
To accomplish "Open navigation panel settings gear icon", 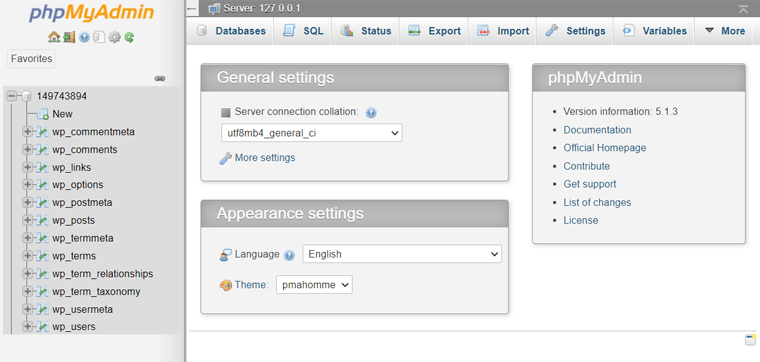I will 114,37.
